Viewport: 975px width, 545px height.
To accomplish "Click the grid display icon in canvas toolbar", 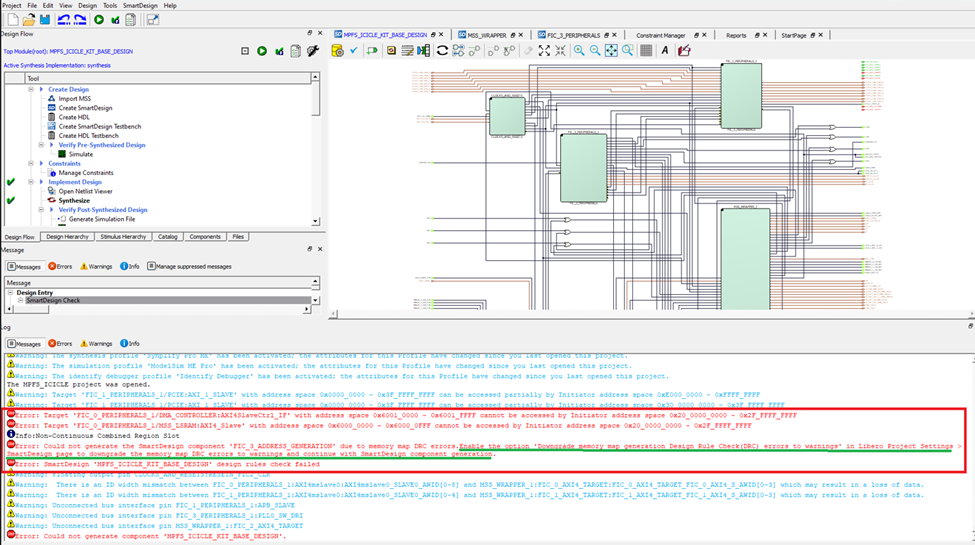I will coord(646,50).
